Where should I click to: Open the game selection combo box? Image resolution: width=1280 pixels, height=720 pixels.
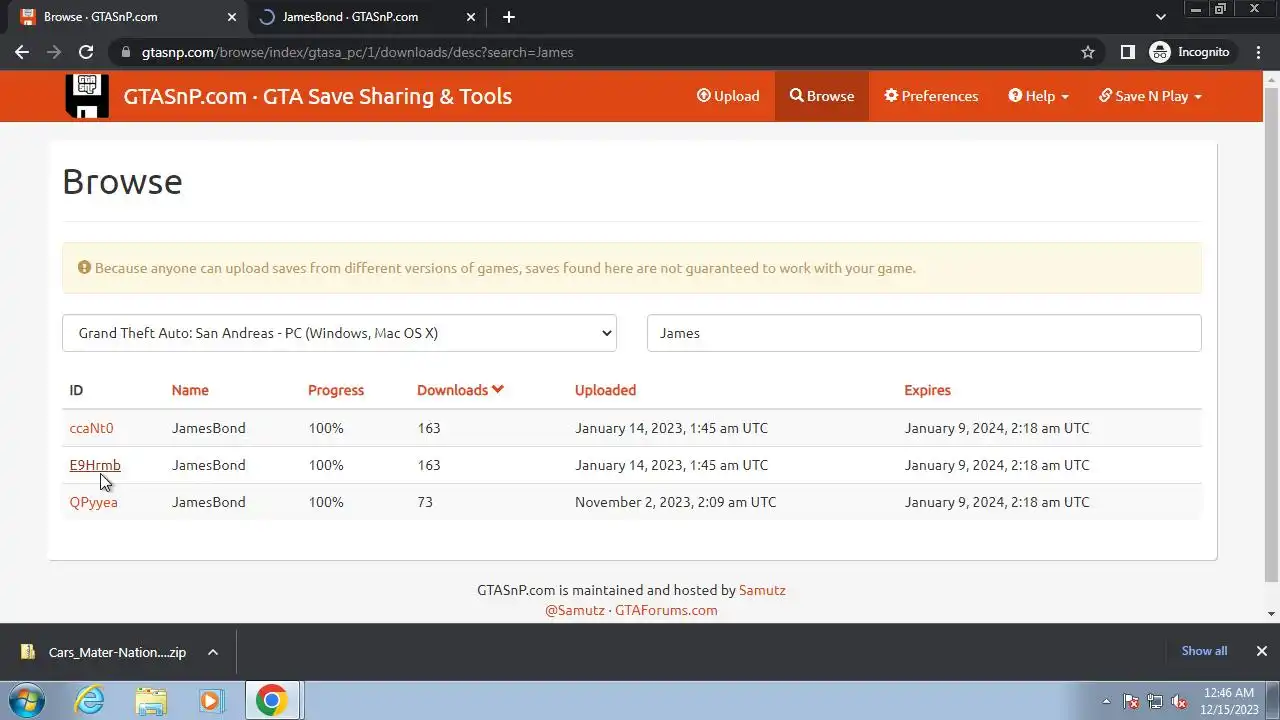339,333
